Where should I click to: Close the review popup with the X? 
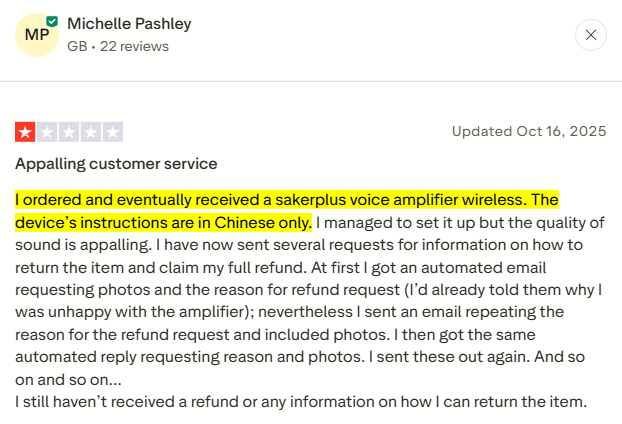(x=590, y=35)
